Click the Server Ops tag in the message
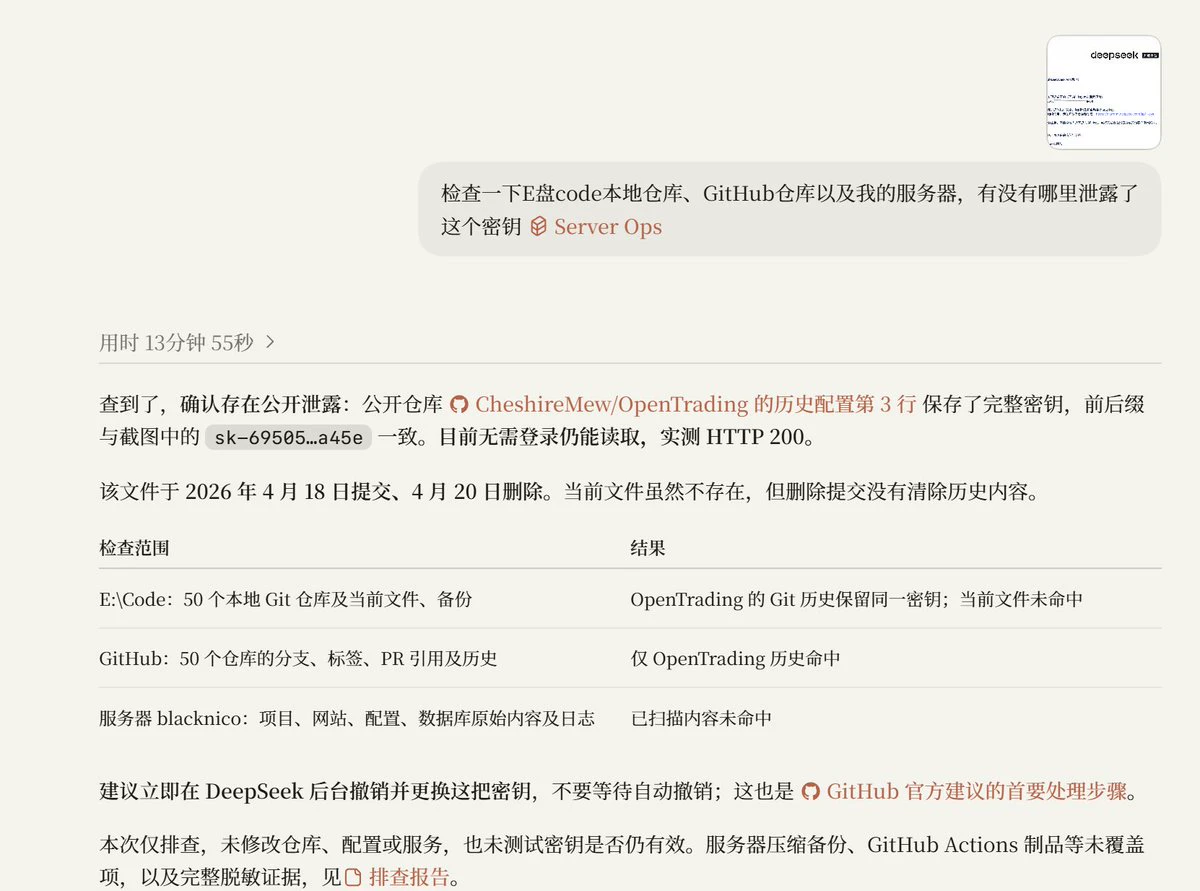The image size is (1200, 891). [x=596, y=227]
